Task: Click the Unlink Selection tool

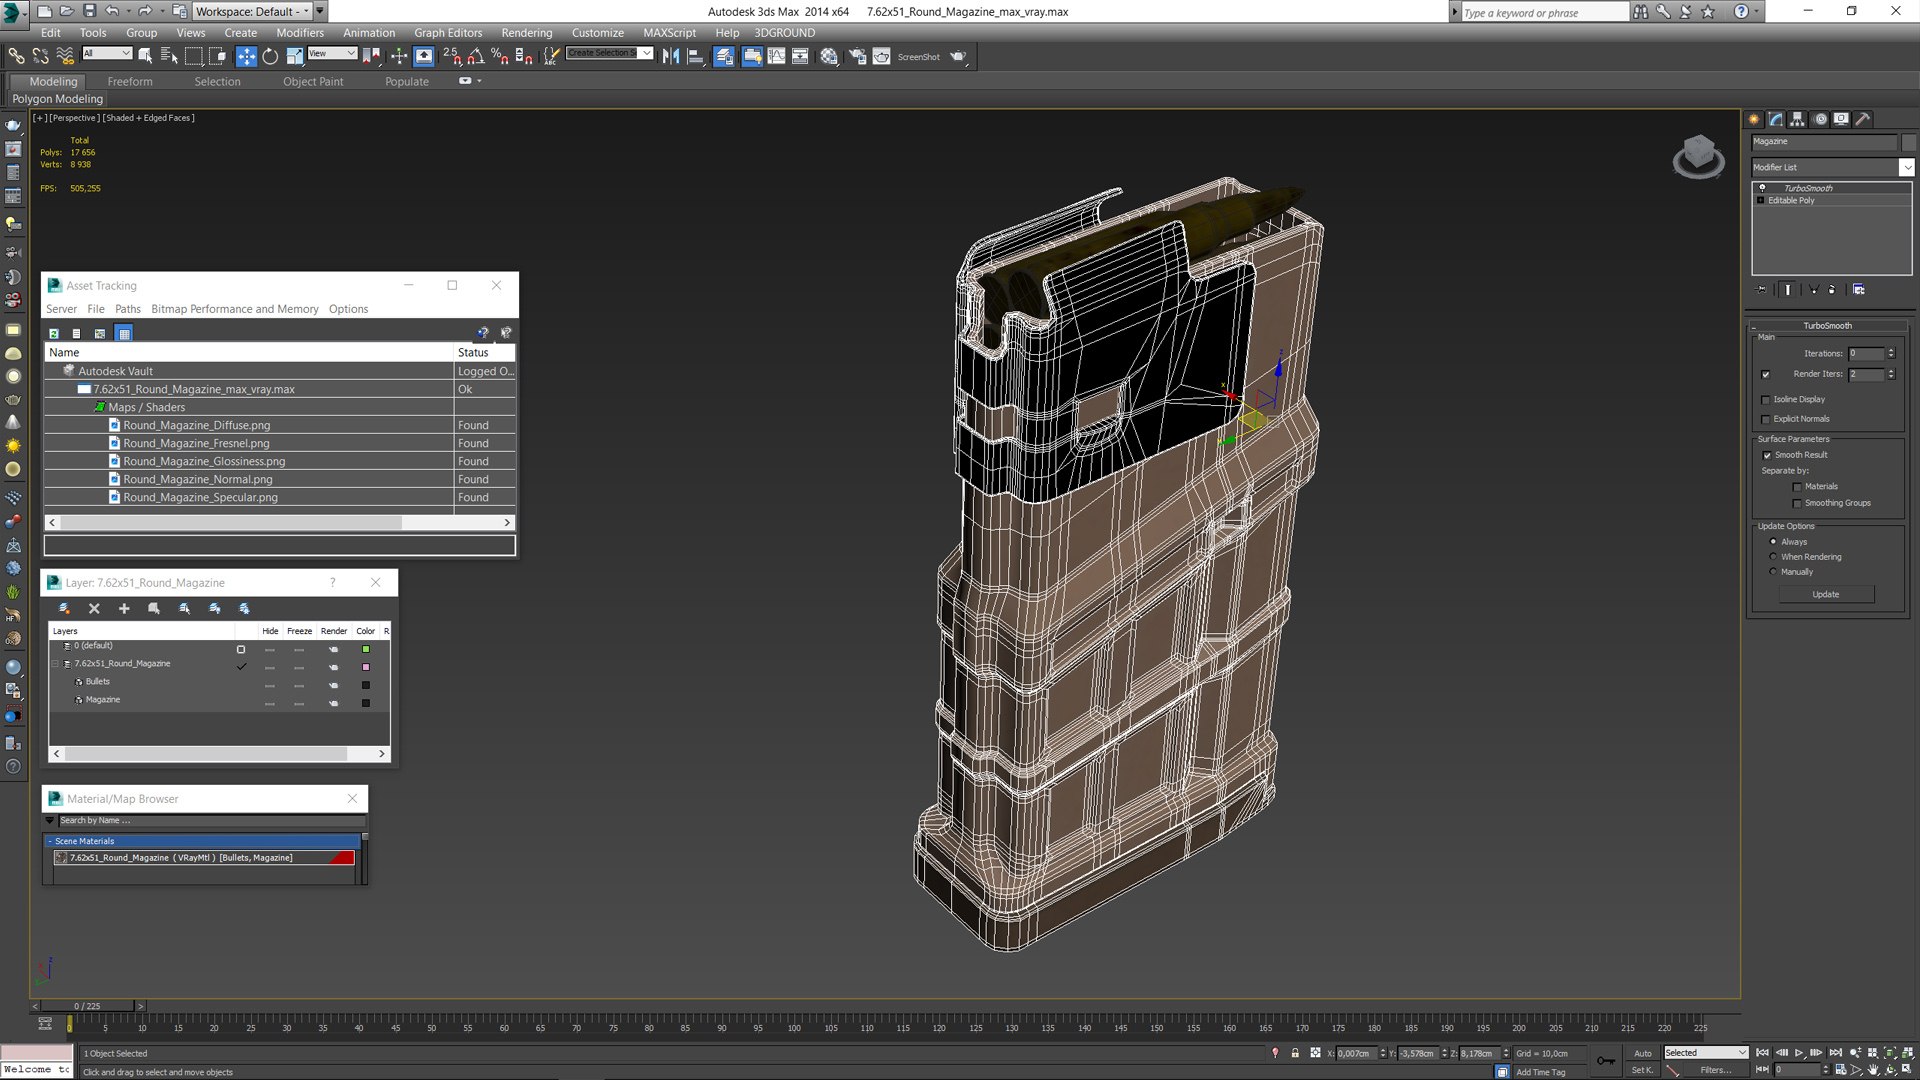Action: 40,57
